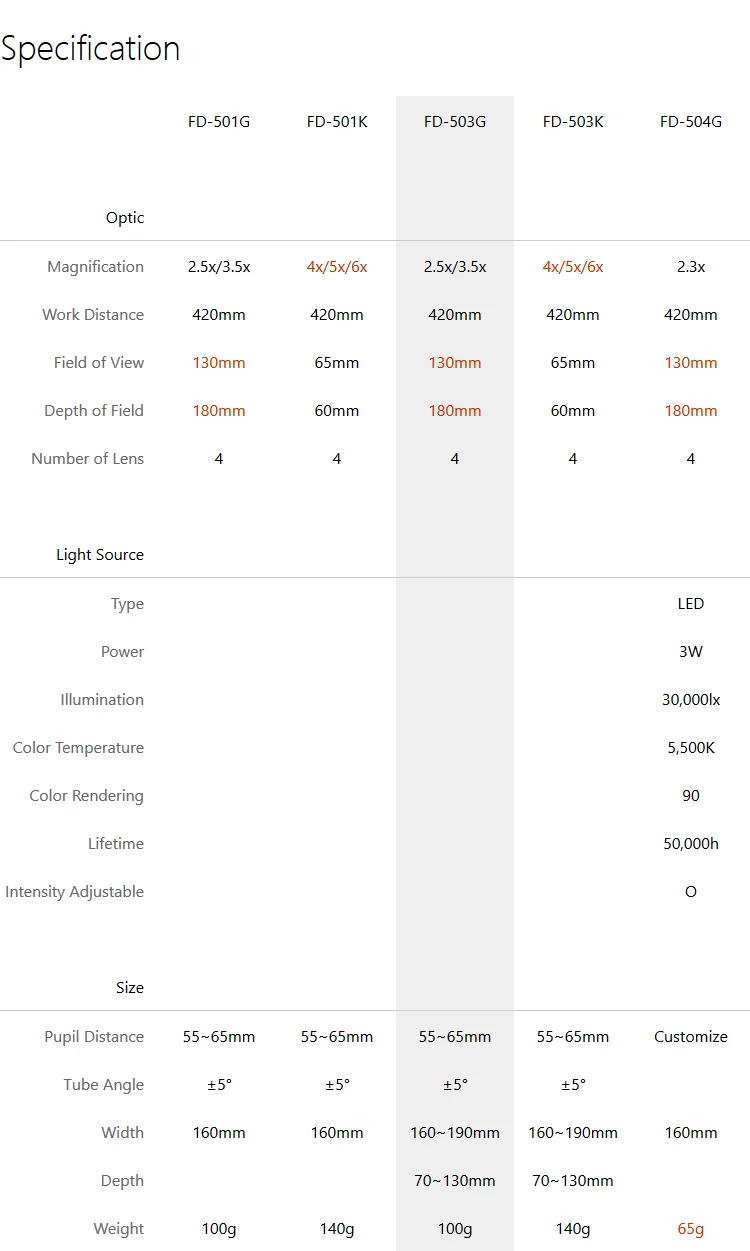Click the FD-501G column header
750x1251 pixels.
coord(219,122)
